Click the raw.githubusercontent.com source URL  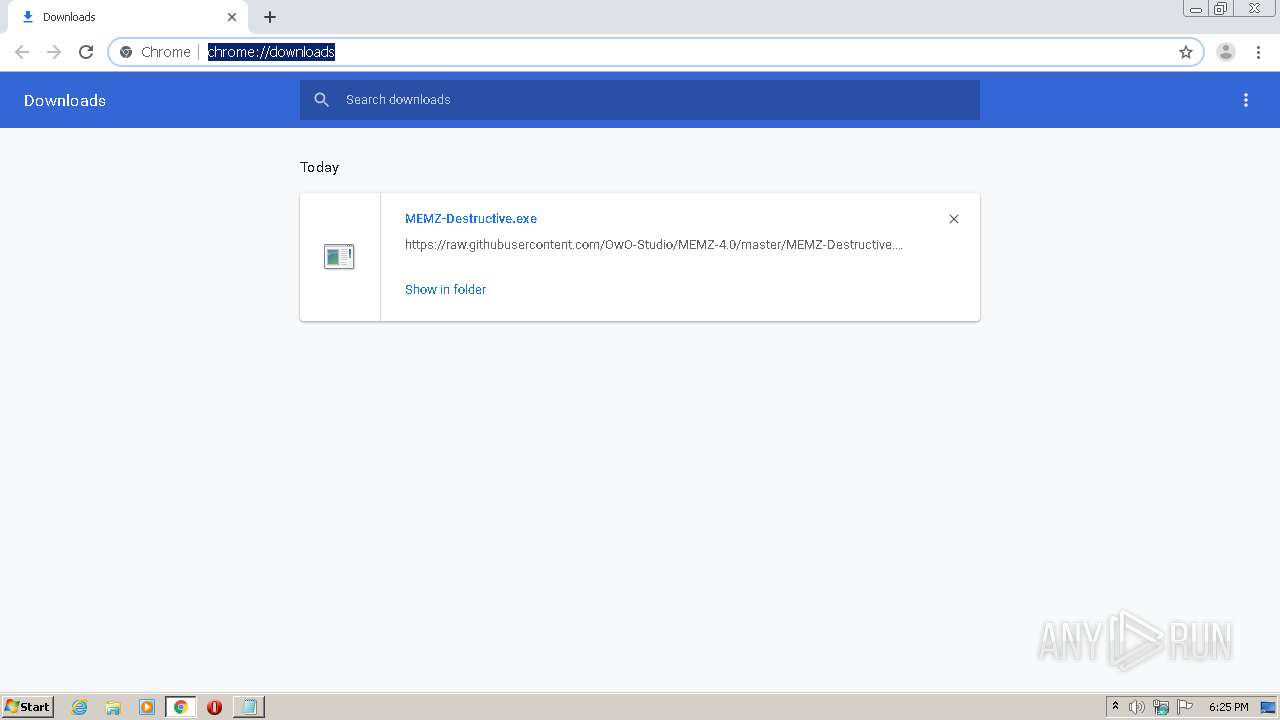[x=654, y=245]
